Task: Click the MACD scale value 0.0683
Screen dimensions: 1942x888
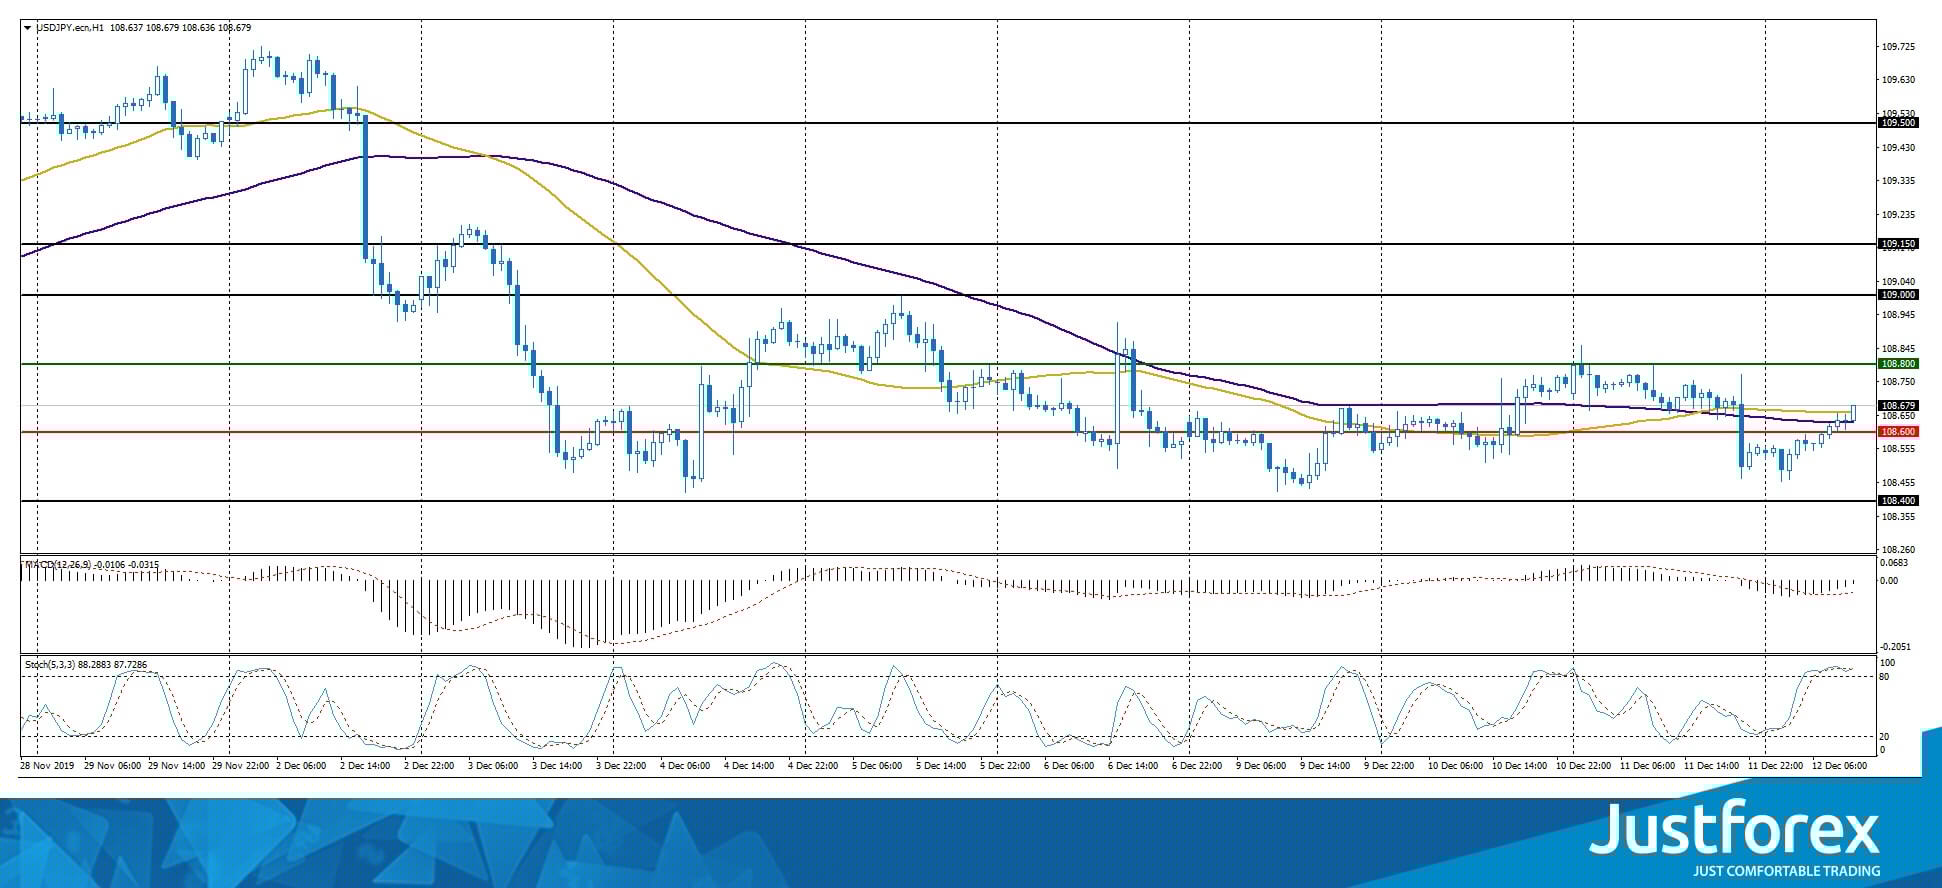Action: pyautogui.click(x=1896, y=563)
